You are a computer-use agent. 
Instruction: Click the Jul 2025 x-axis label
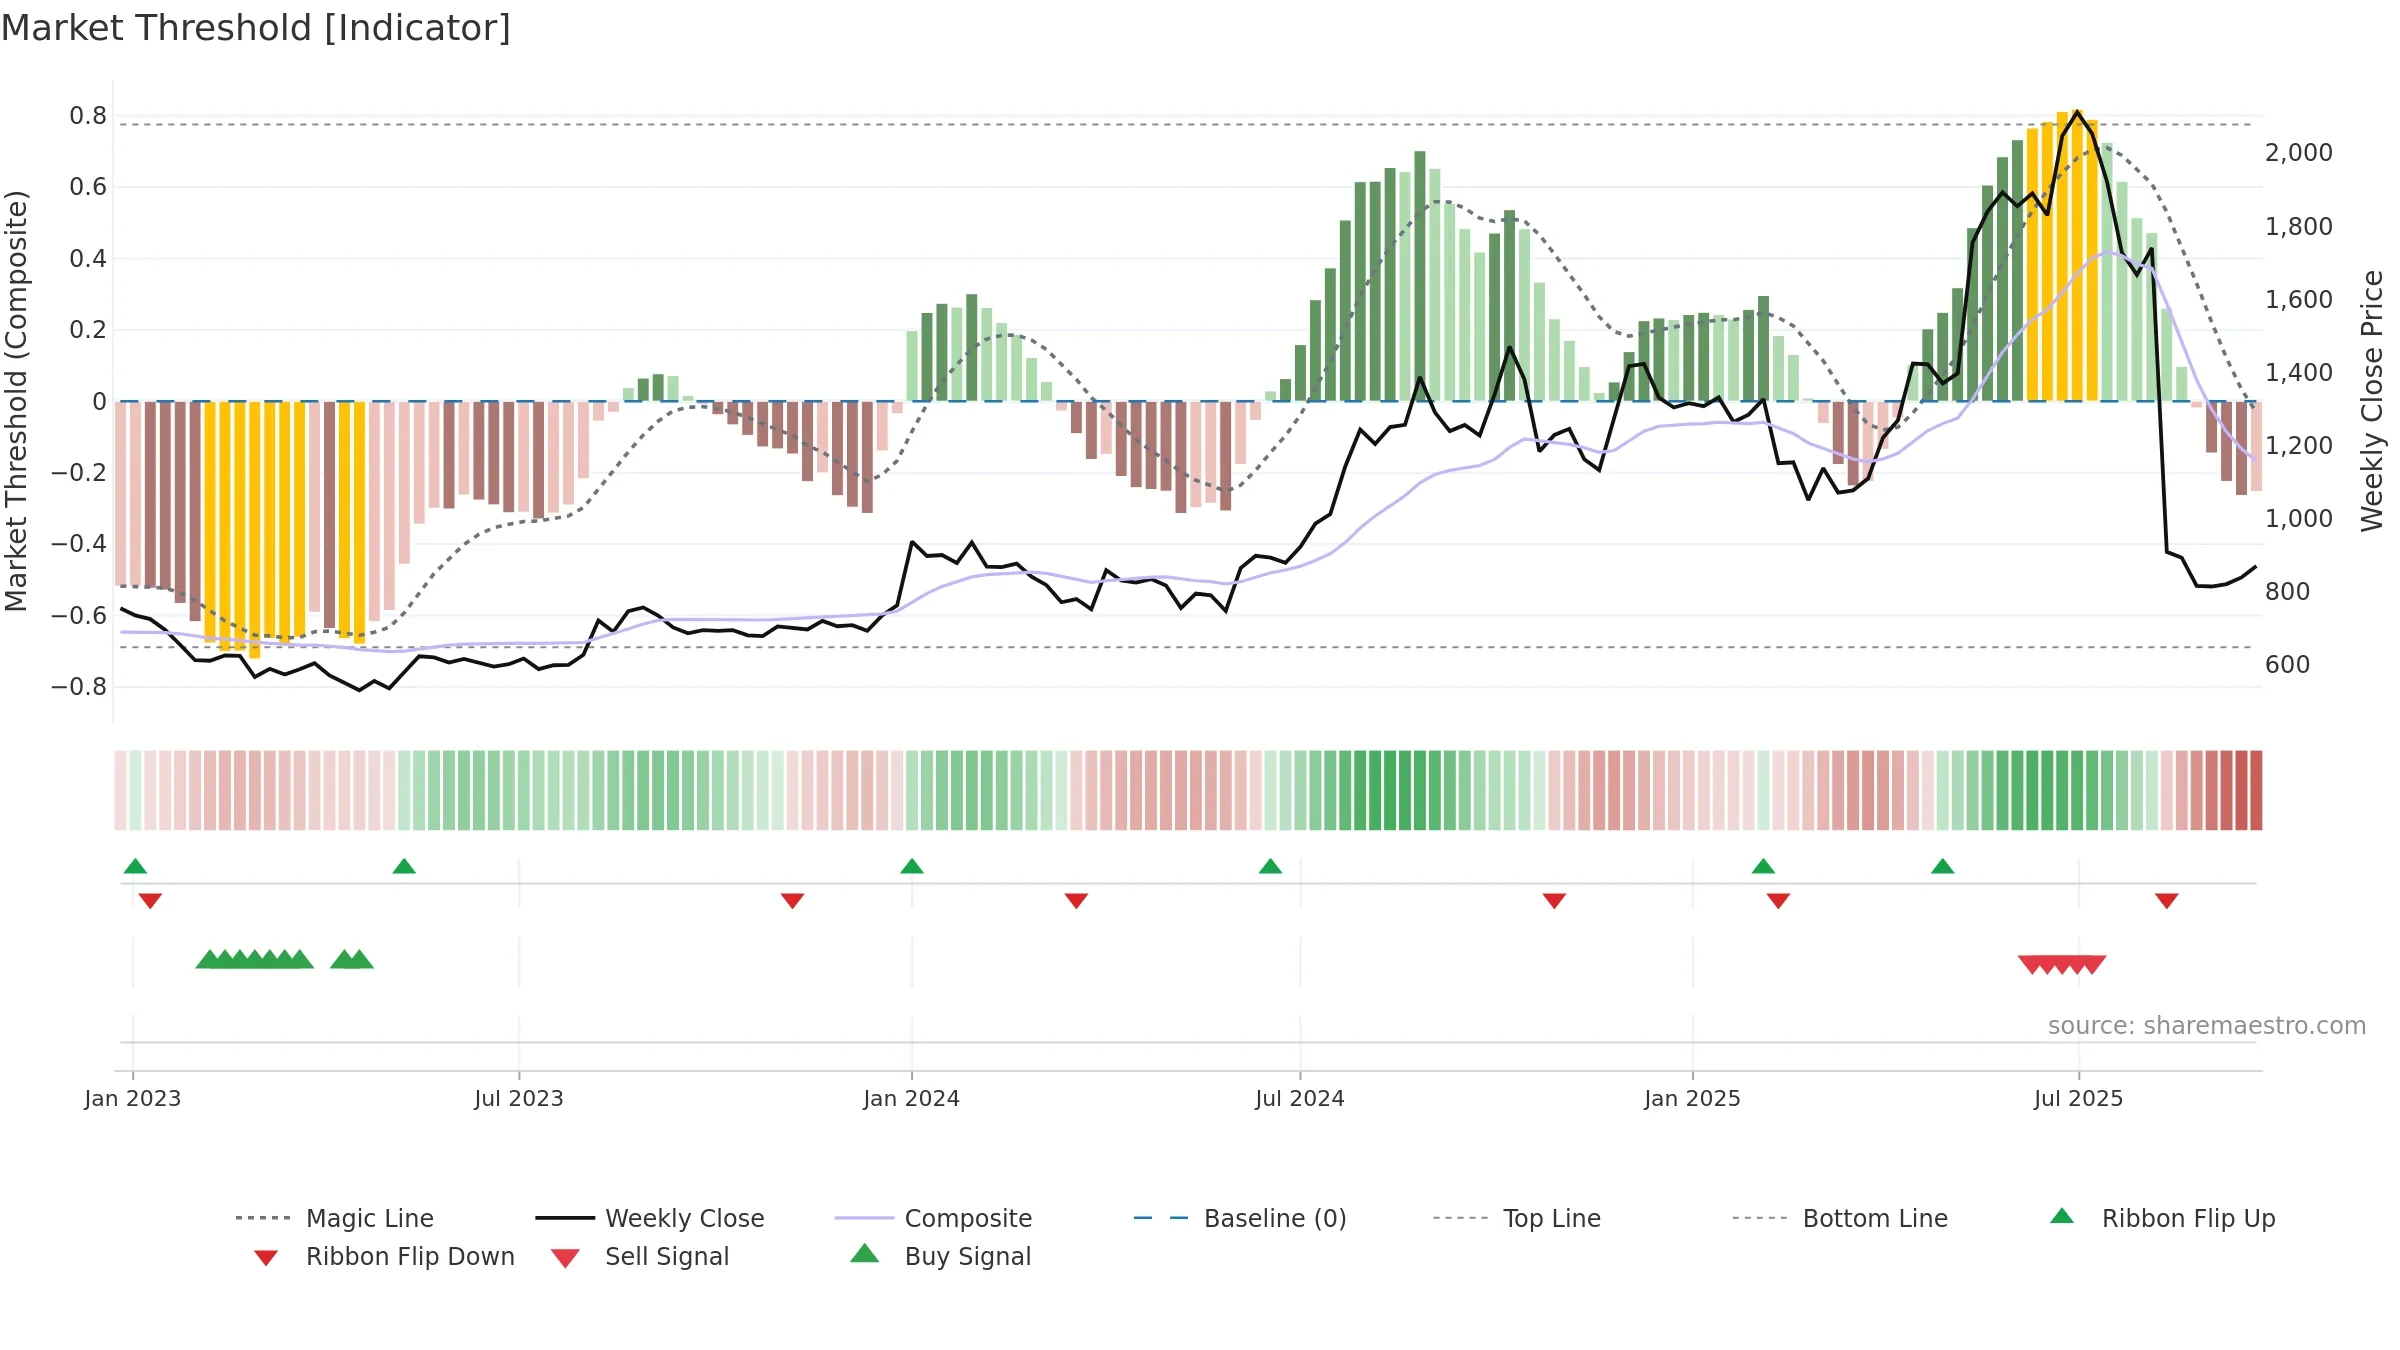point(2079,1099)
